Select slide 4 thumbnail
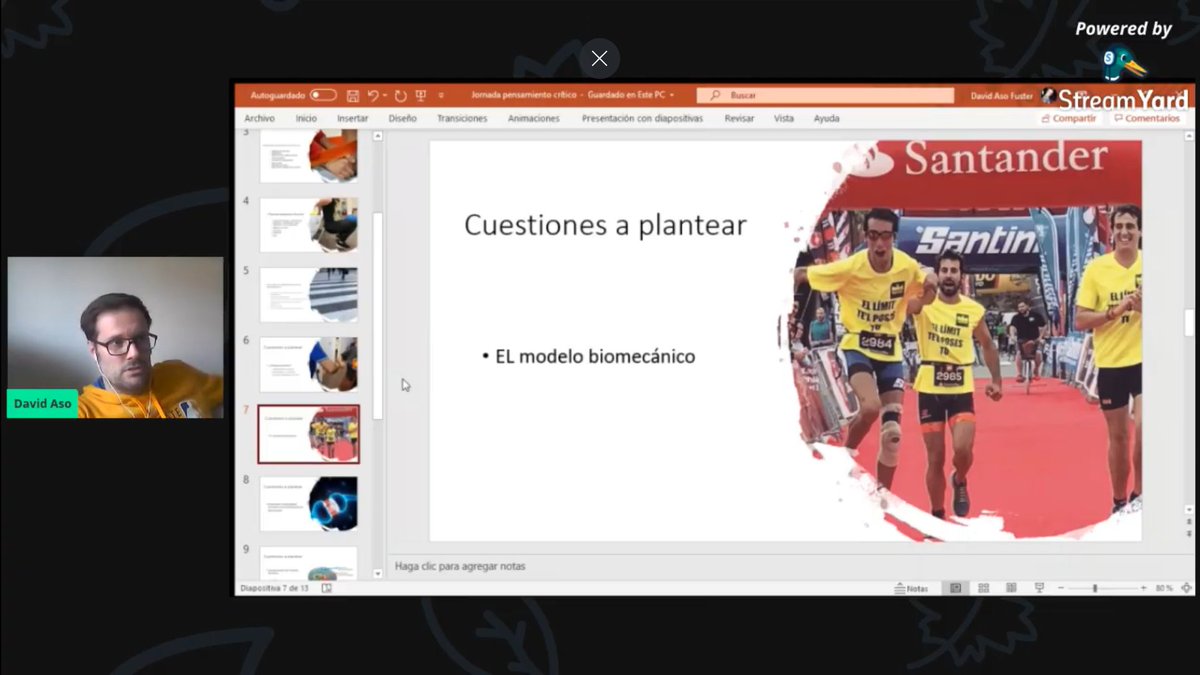This screenshot has width=1200, height=675. click(308, 224)
